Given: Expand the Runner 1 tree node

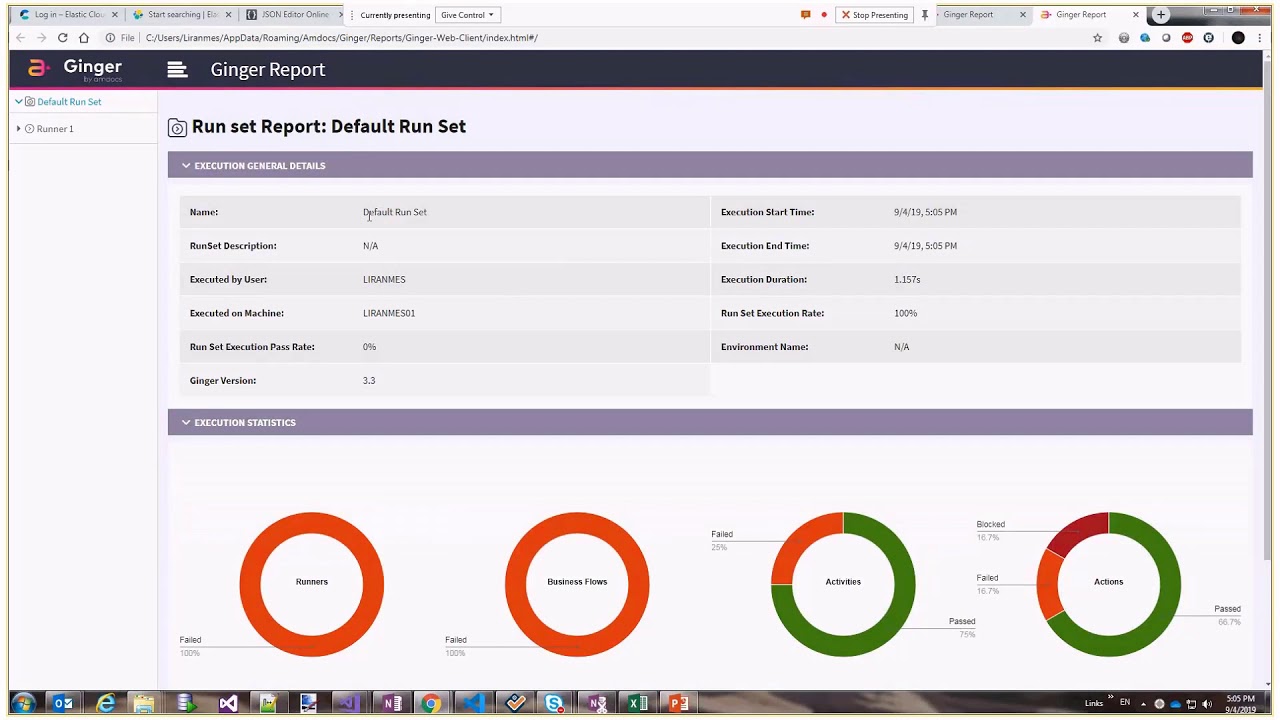Looking at the screenshot, I should (x=18, y=129).
